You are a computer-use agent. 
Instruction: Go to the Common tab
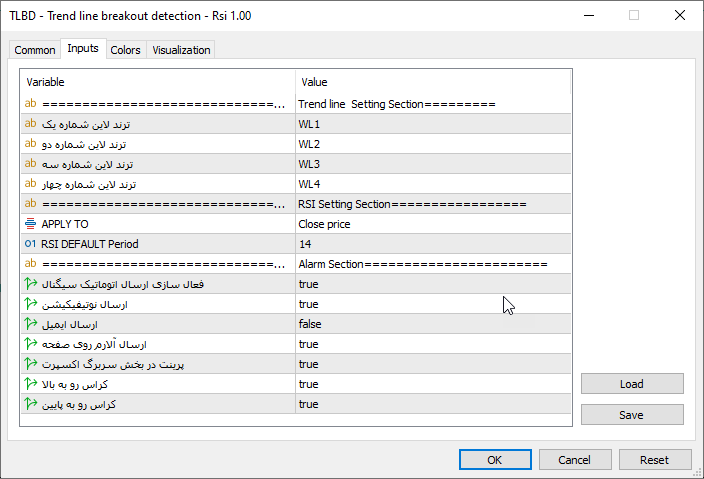35,50
